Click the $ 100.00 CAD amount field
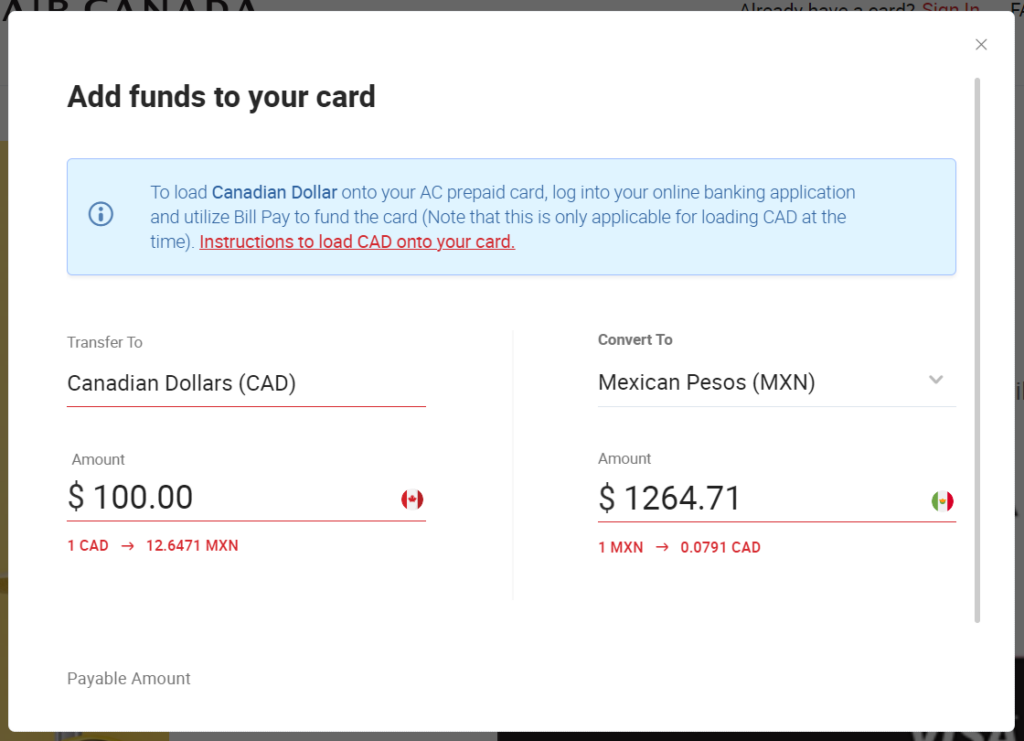The height and width of the screenshot is (741, 1024). click(x=246, y=497)
